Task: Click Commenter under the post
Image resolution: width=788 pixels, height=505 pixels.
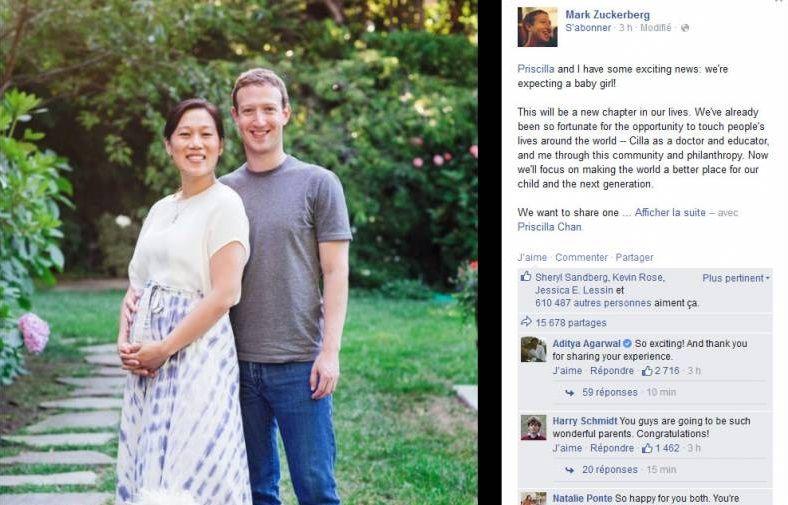Action: tap(581, 257)
